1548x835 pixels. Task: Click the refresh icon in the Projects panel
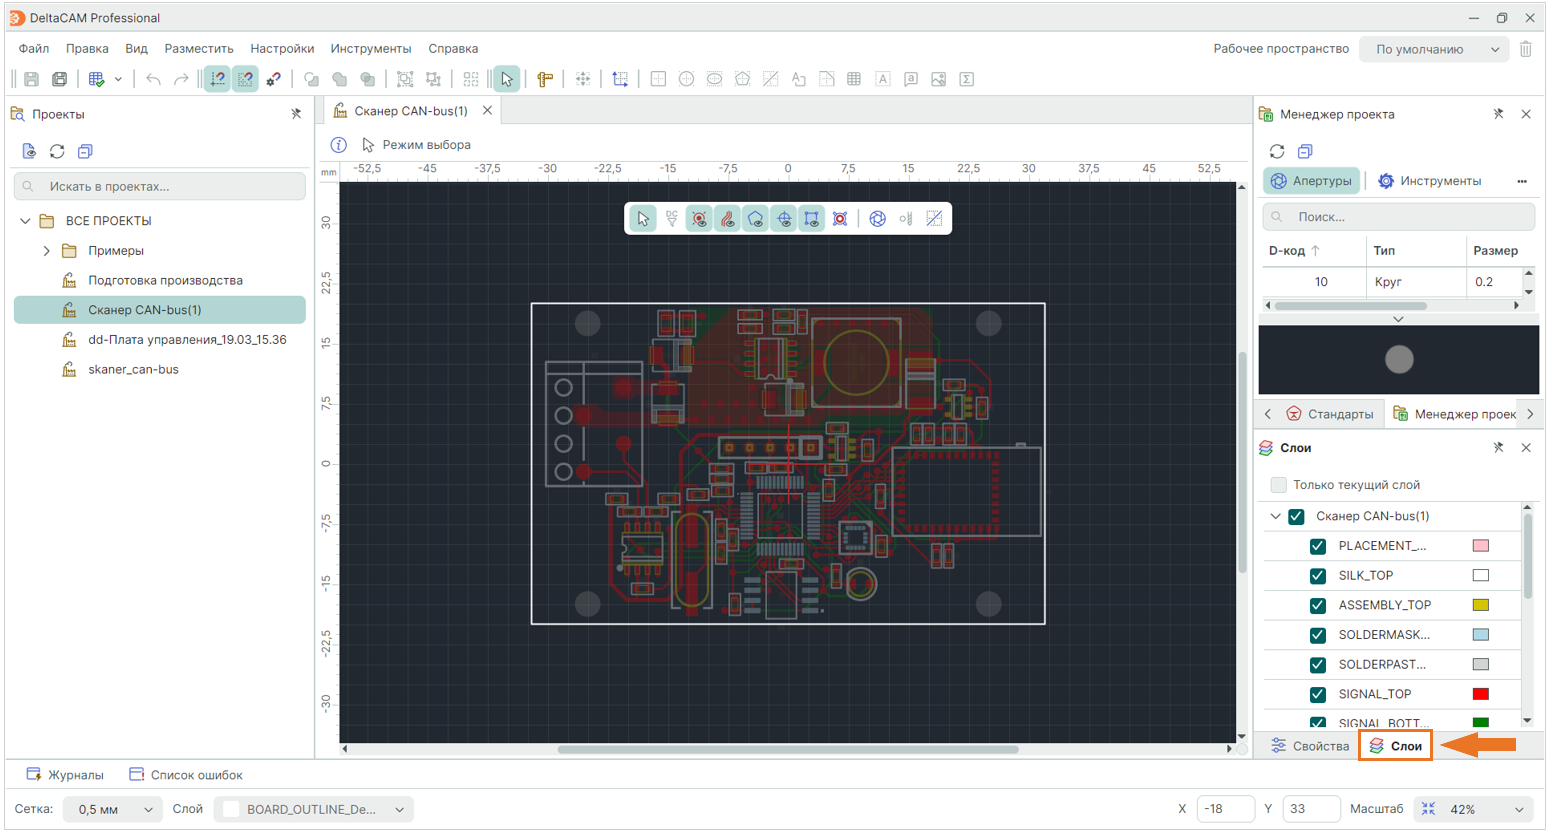point(57,151)
